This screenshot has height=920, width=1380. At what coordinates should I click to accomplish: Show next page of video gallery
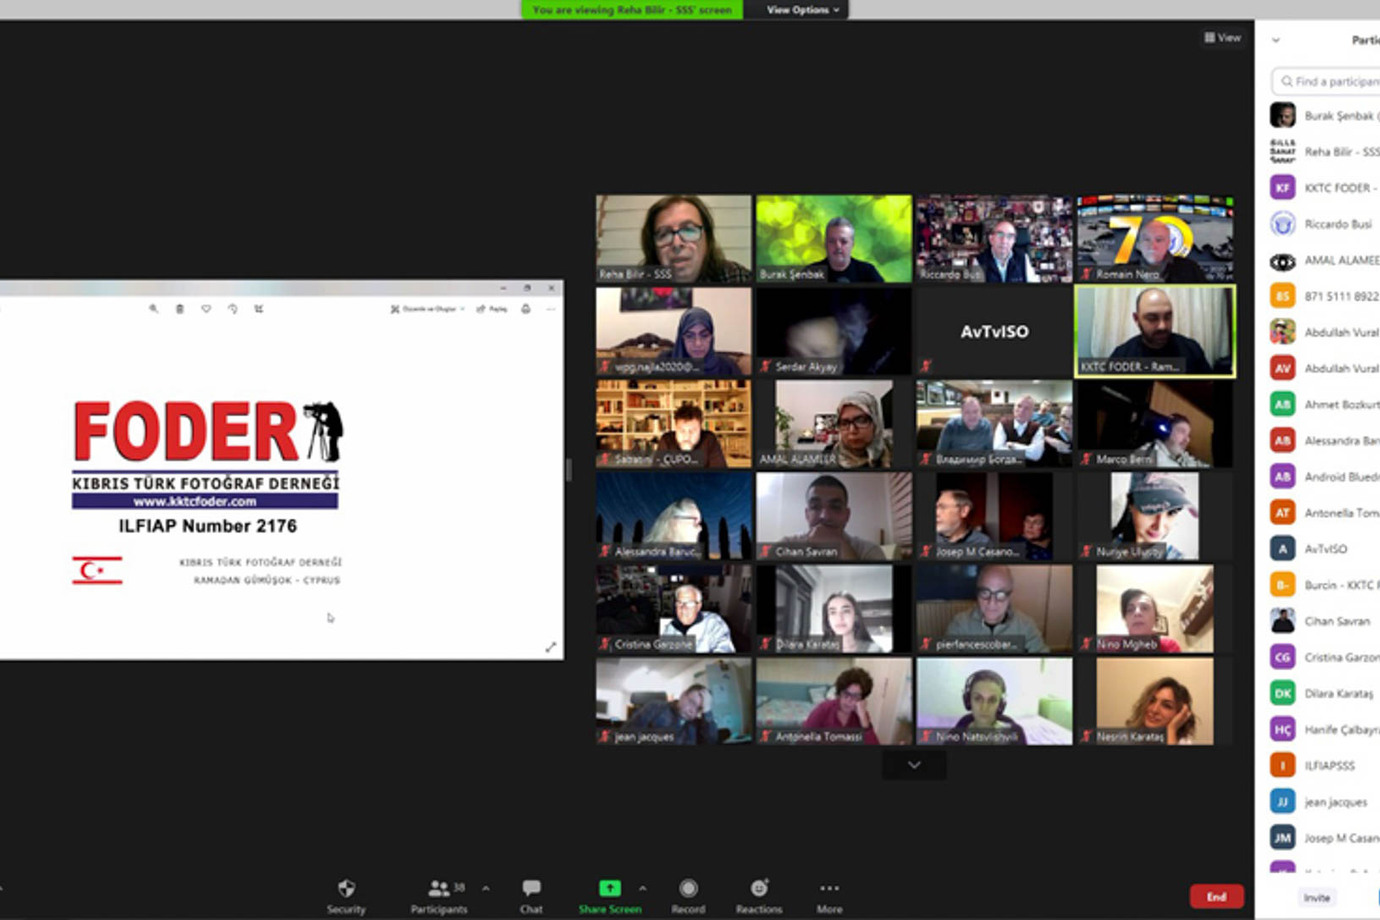tap(914, 765)
